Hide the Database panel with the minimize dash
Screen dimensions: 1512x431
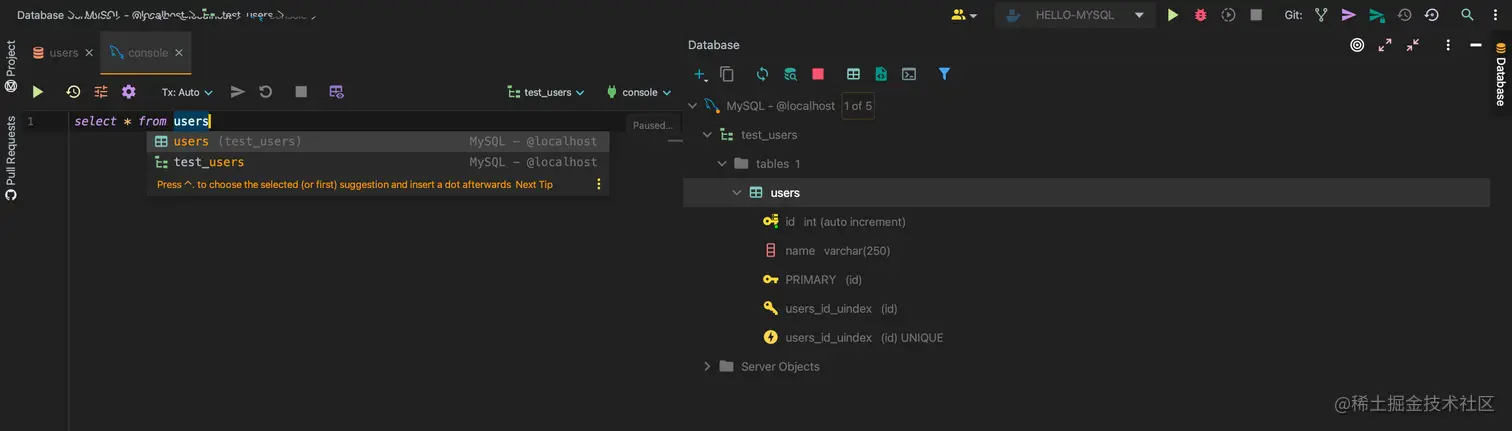(1476, 45)
